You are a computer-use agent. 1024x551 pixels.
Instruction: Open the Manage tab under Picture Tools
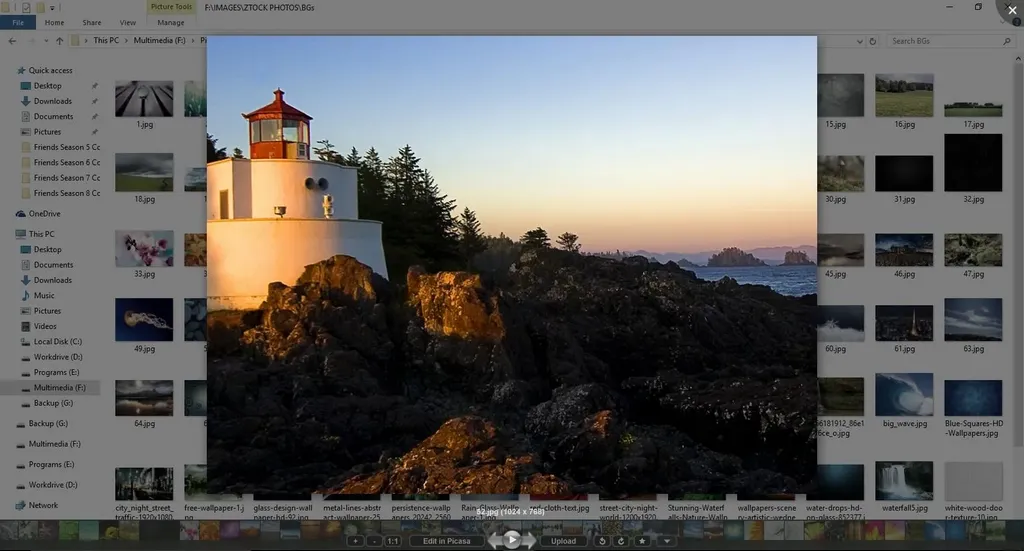pyautogui.click(x=170, y=22)
